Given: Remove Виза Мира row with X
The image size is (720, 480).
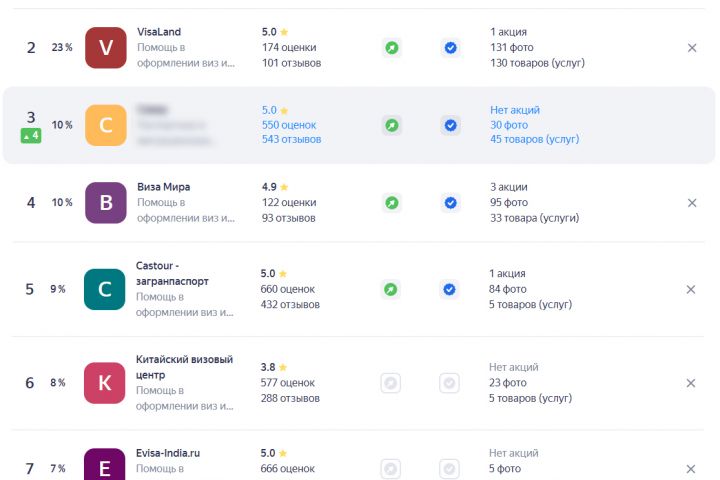Looking at the screenshot, I should (691, 203).
